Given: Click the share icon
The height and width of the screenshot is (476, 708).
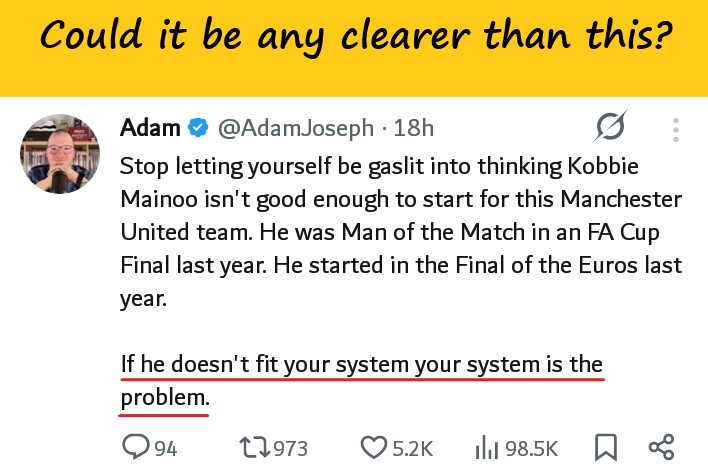Looking at the screenshot, I should coord(661,447).
